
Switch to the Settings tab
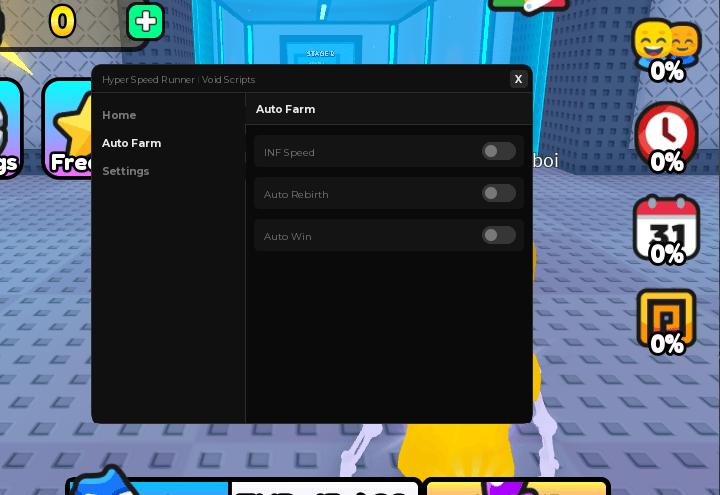(125, 171)
